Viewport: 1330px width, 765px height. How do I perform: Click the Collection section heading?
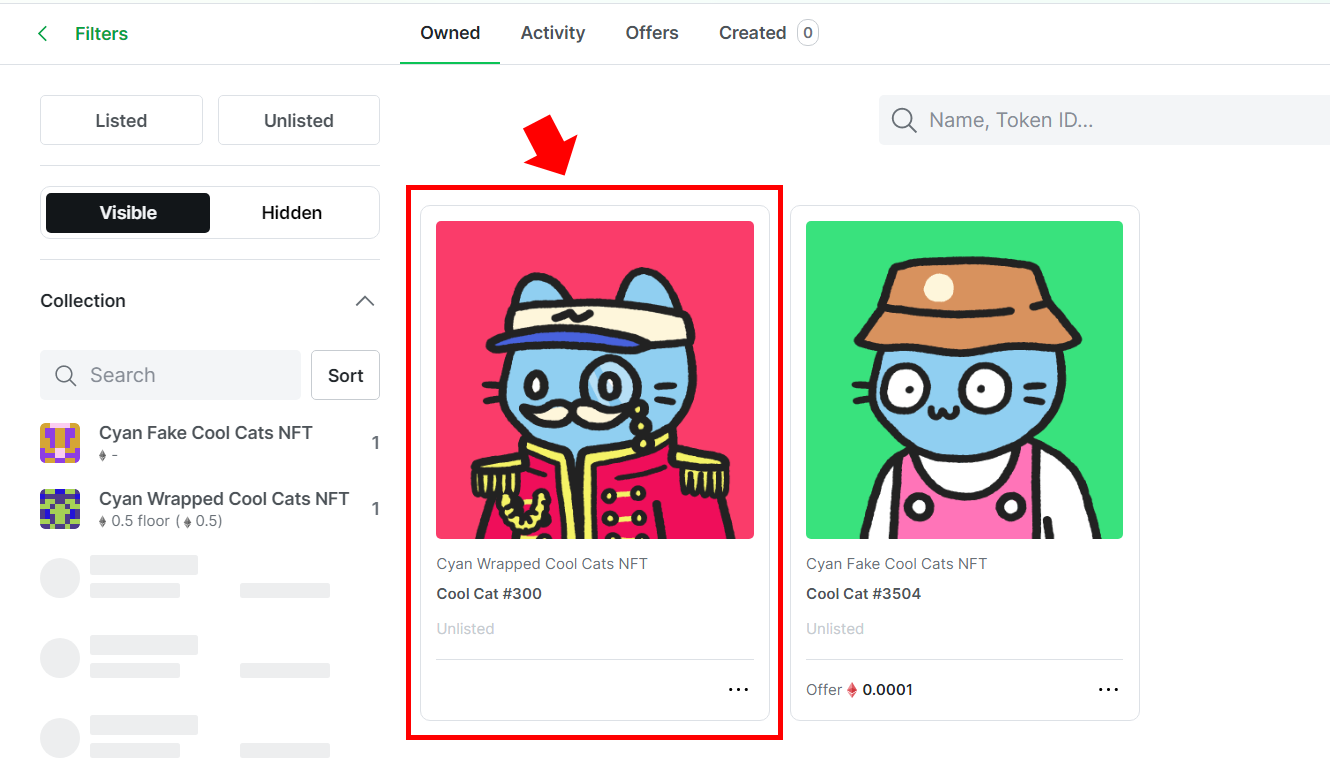83,301
